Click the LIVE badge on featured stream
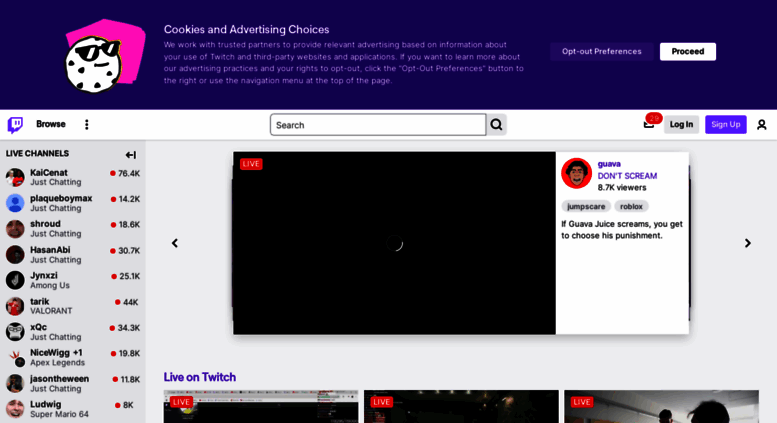 [251, 164]
